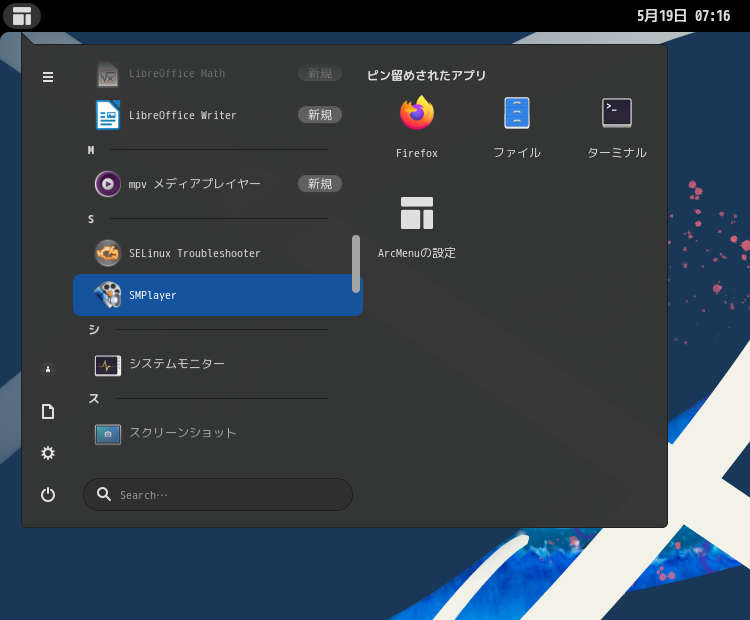The image size is (750, 620).
Task: Select the SMPlayer label text
Action: pyautogui.click(x=153, y=295)
